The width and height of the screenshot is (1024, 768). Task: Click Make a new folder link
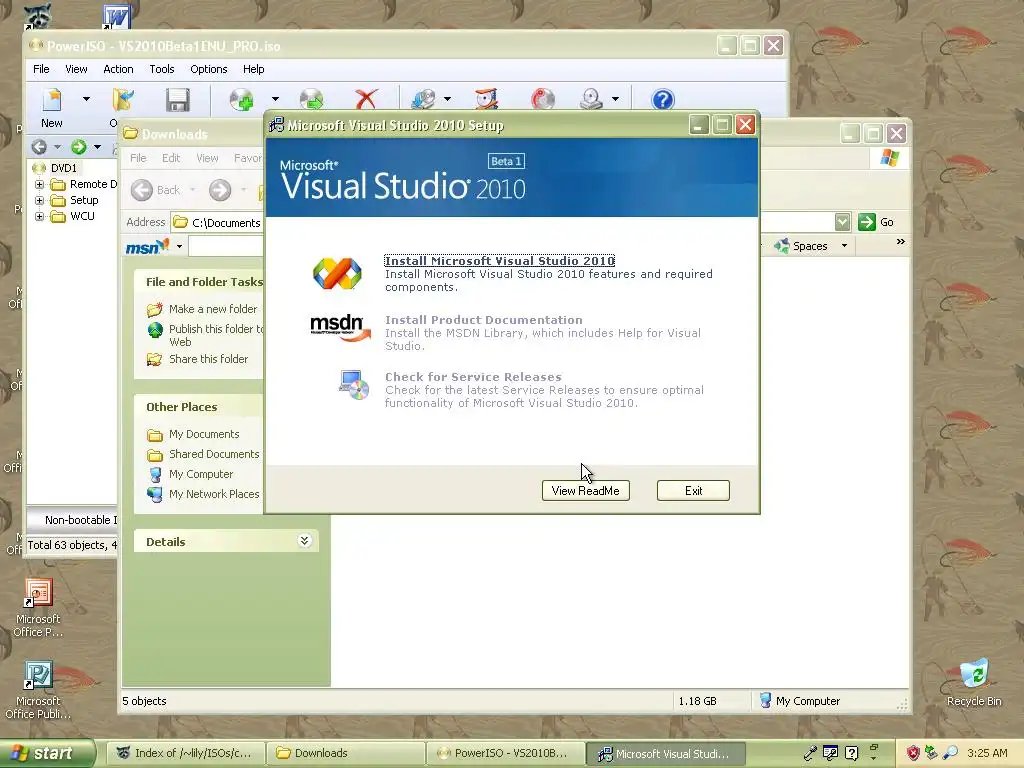click(x=213, y=309)
